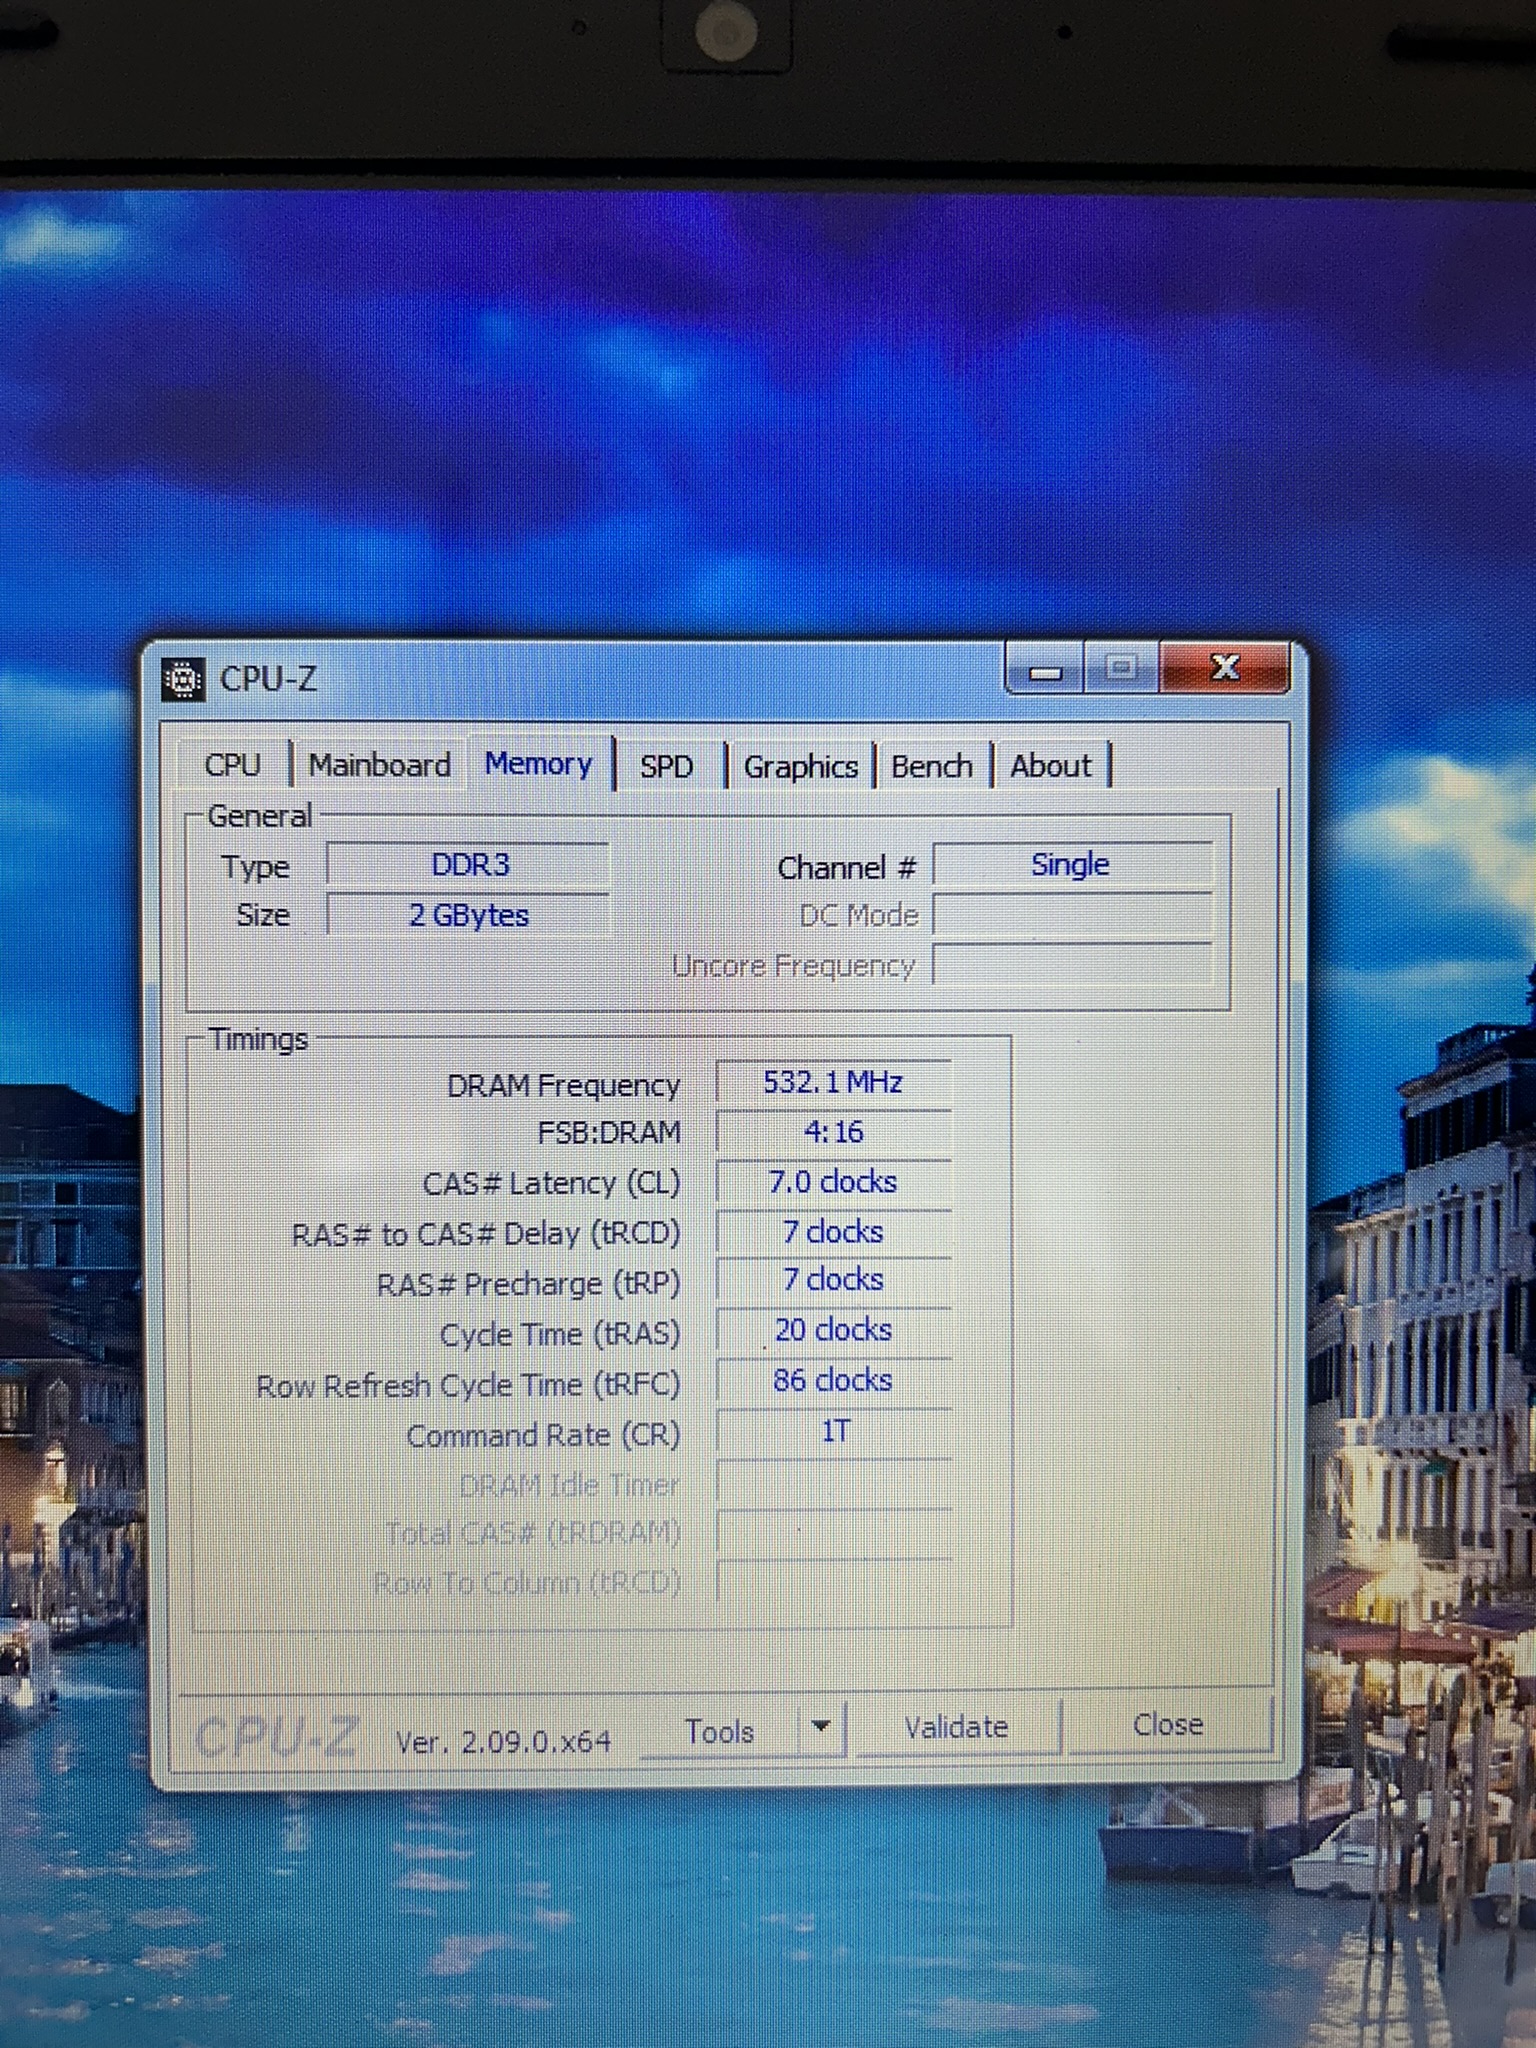The height and width of the screenshot is (2048, 1536).
Task: Click the empty DC Mode field
Action: point(1073,915)
